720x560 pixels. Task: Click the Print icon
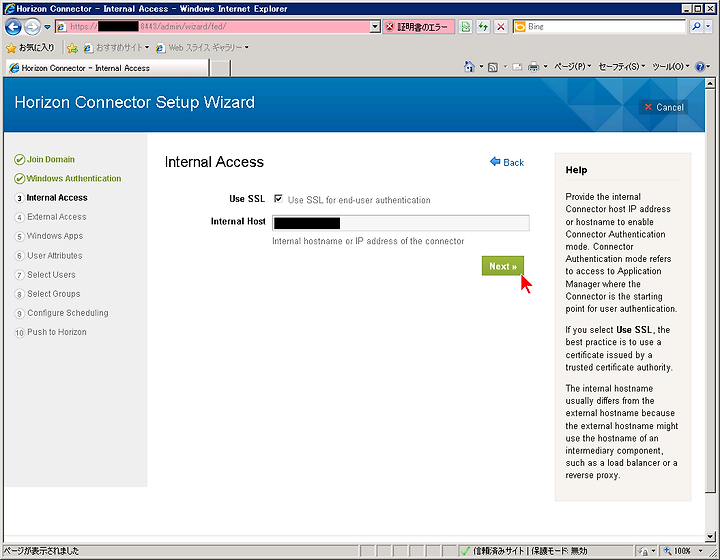point(533,67)
